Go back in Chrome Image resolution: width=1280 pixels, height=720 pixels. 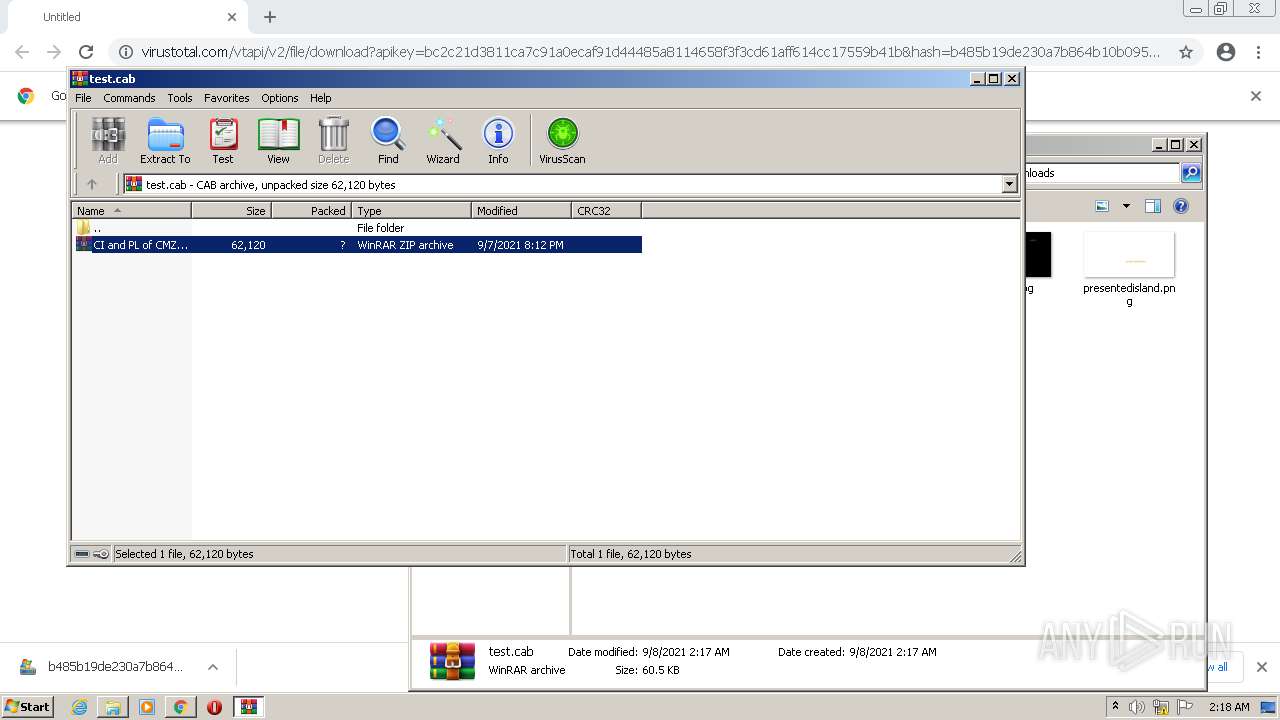point(22,52)
